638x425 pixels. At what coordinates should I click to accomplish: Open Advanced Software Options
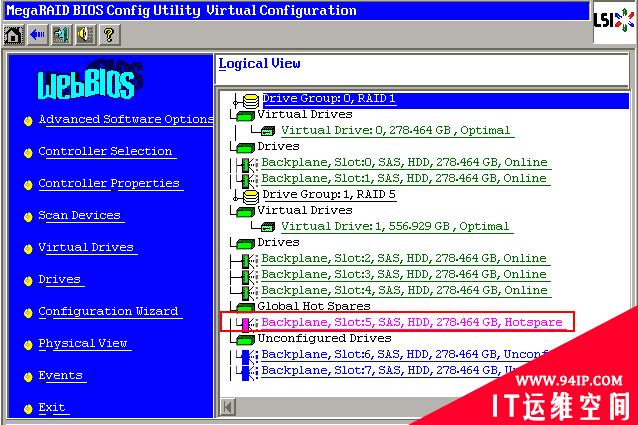point(126,119)
